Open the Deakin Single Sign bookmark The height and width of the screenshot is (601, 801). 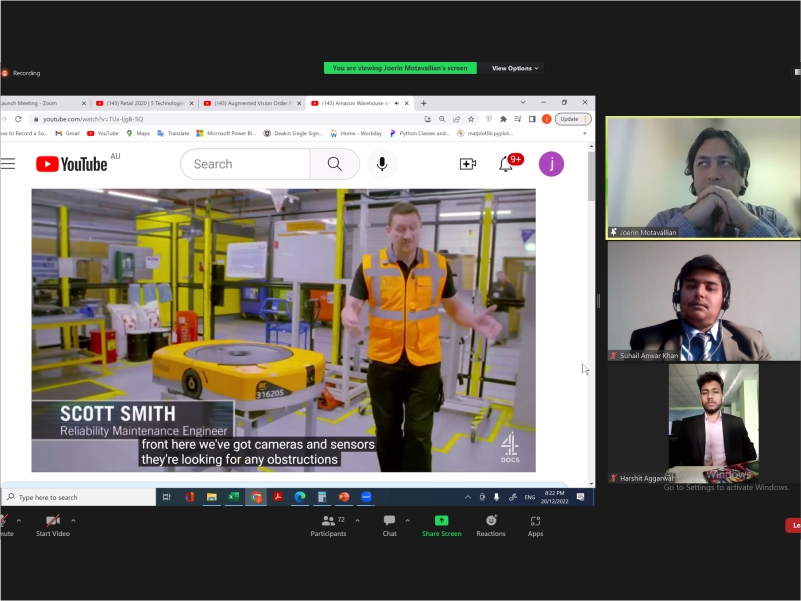(293, 133)
